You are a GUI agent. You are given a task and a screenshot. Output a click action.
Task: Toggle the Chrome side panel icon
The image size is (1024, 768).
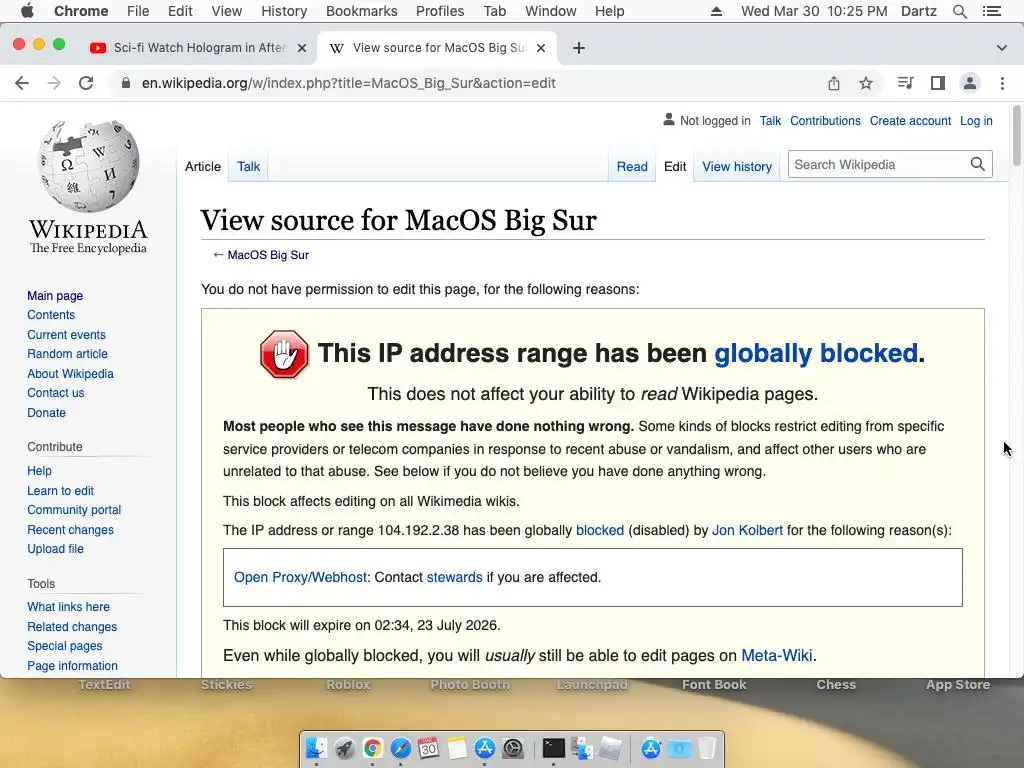[938, 83]
